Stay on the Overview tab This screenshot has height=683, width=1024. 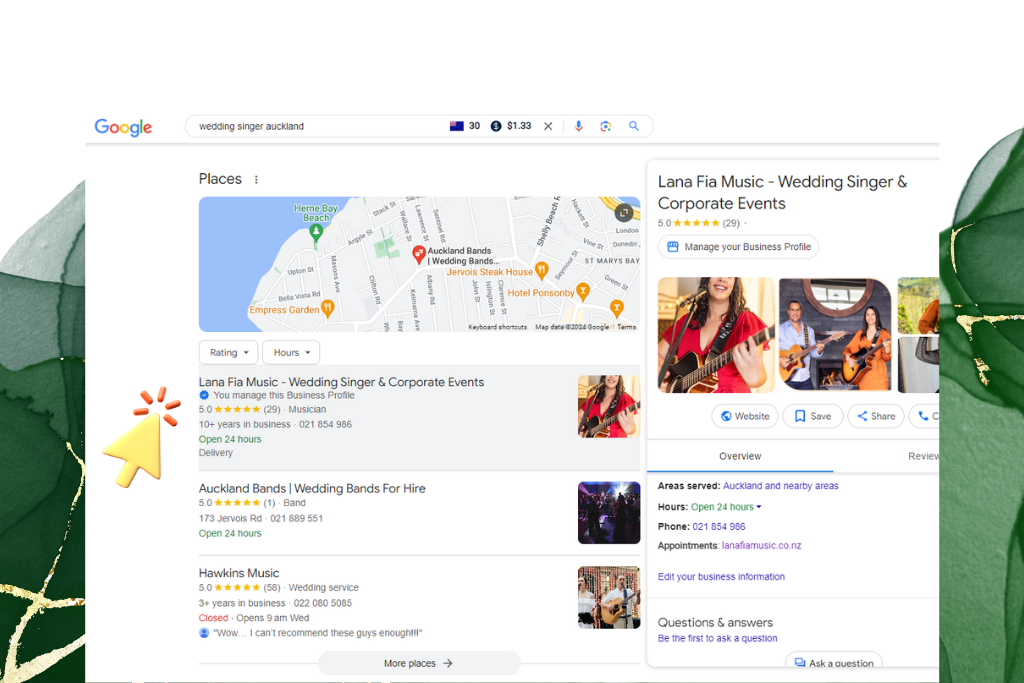pos(740,455)
